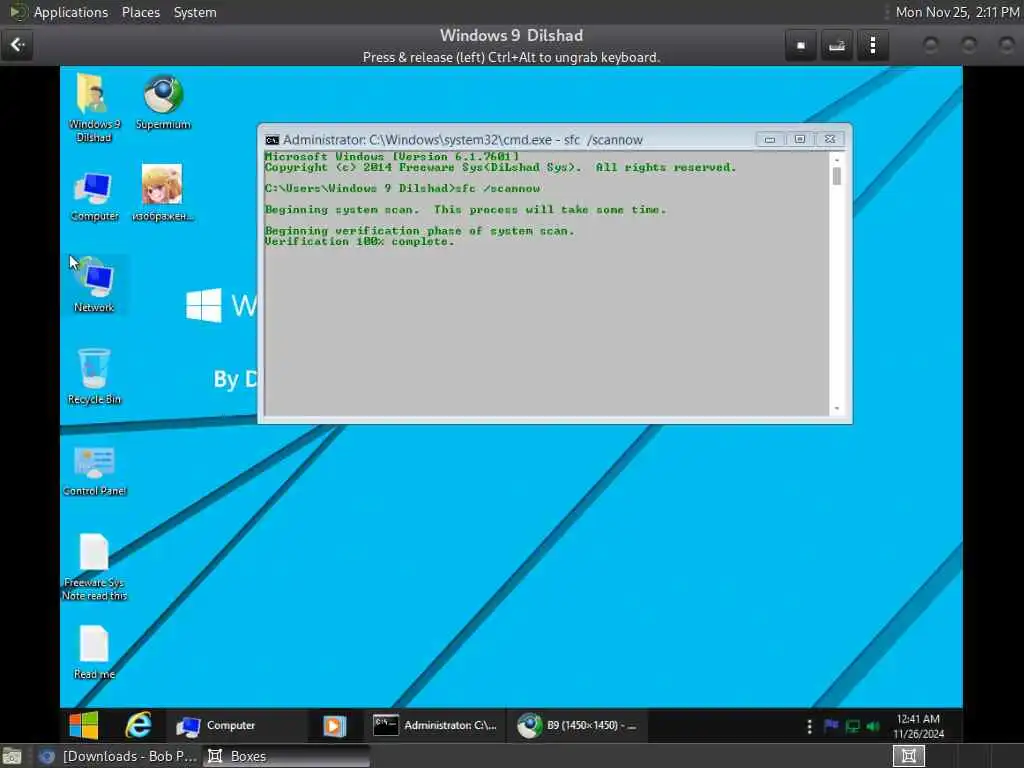Launch the Supermium browser desktop icon
This screenshot has height=768, width=1024.
163,103
